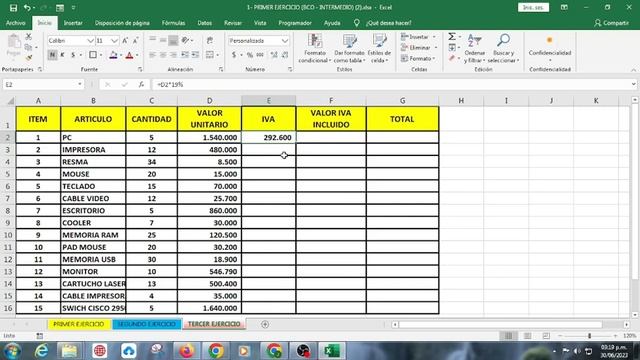Apply the accounting currency $ format

point(234,55)
